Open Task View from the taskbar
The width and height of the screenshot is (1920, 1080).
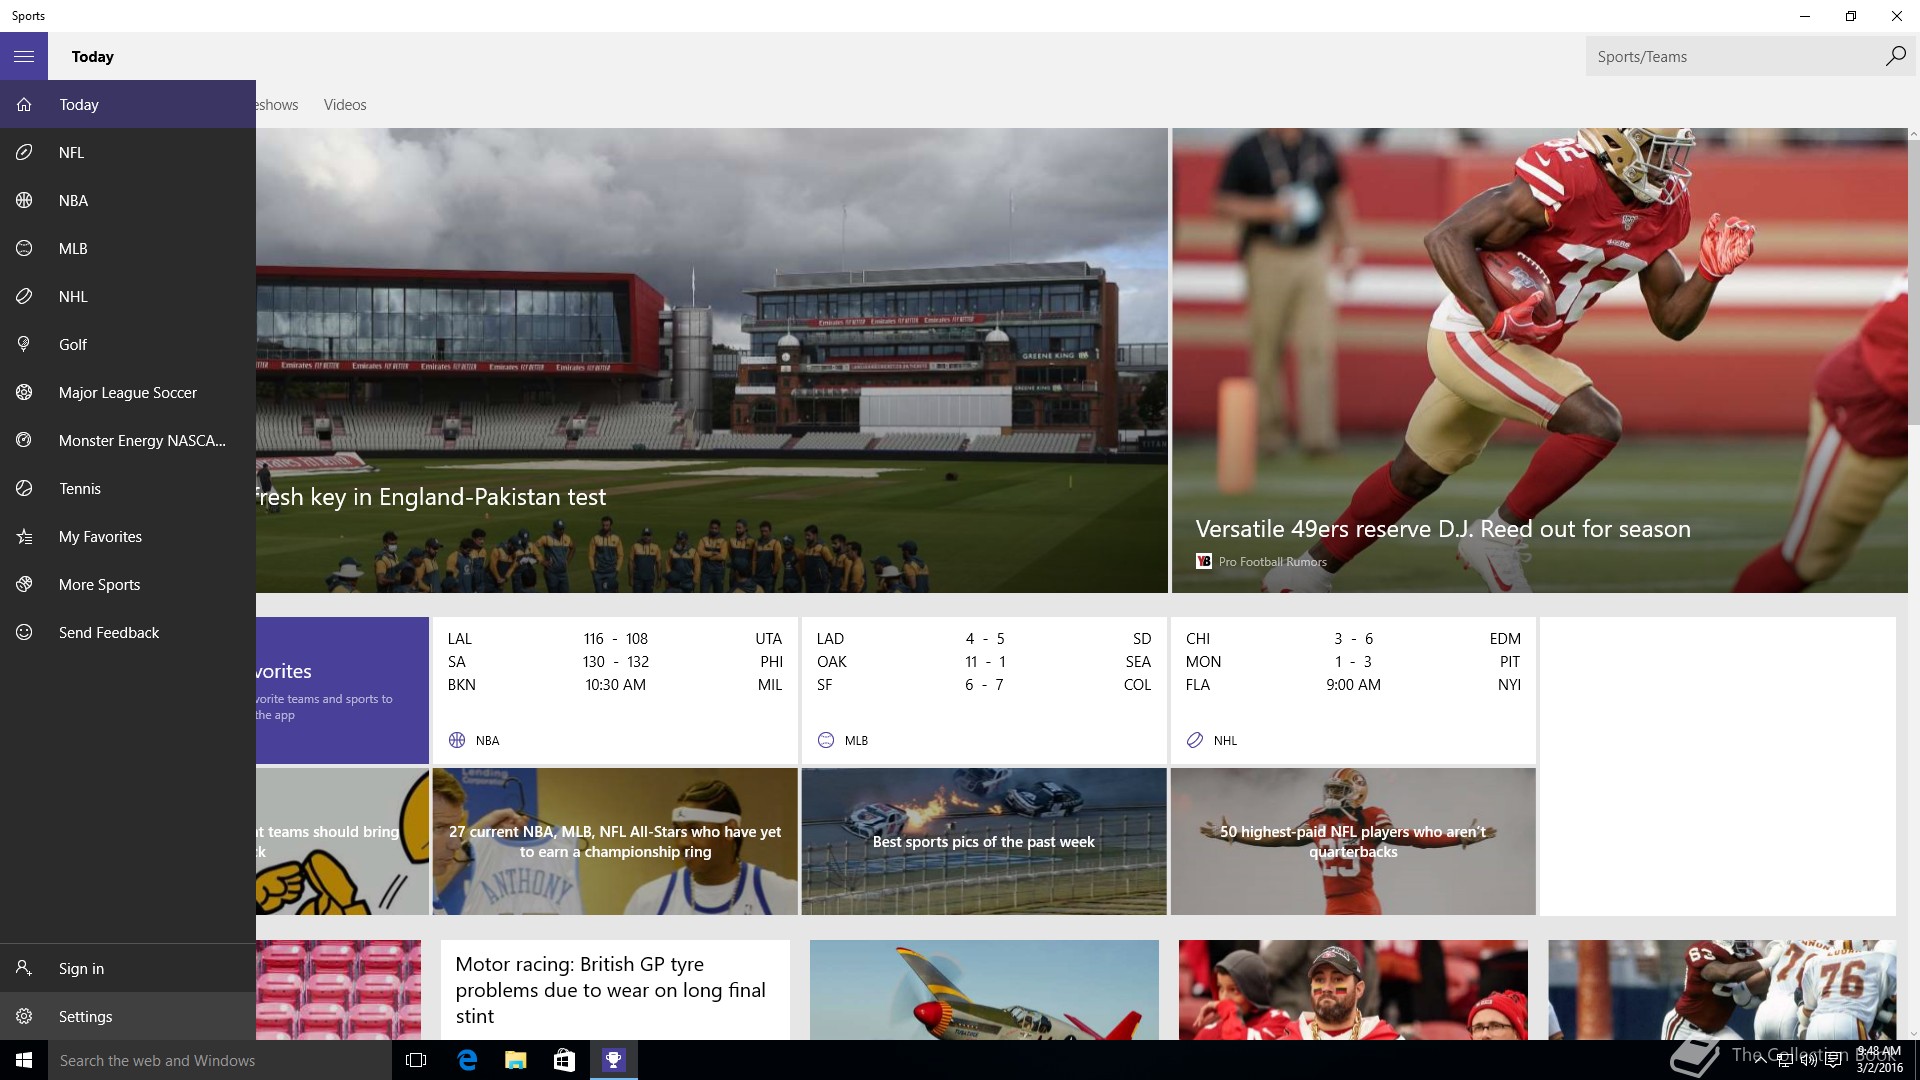416,1060
